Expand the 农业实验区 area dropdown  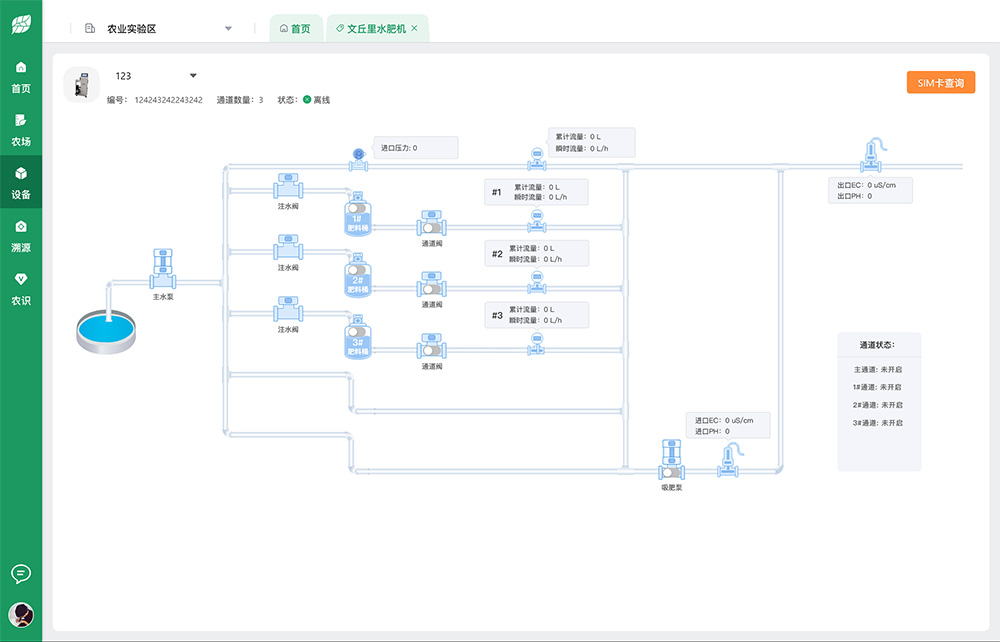point(228,29)
